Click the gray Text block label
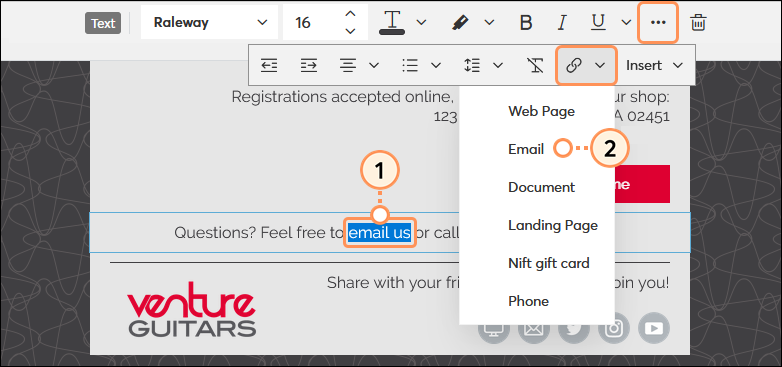Screen dimensions: 782x367 pyautogui.click(x=103, y=23)
